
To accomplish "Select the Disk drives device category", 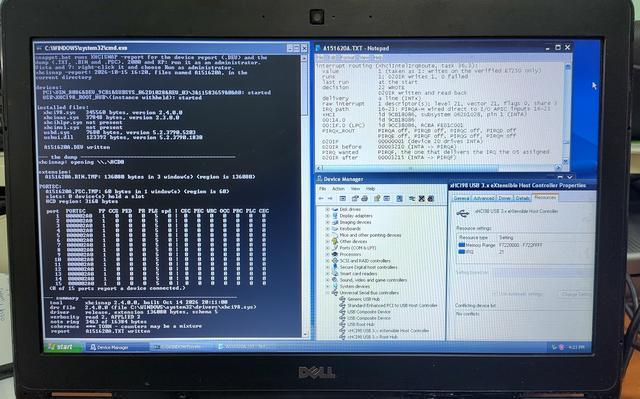I will (x=350, y=209).
